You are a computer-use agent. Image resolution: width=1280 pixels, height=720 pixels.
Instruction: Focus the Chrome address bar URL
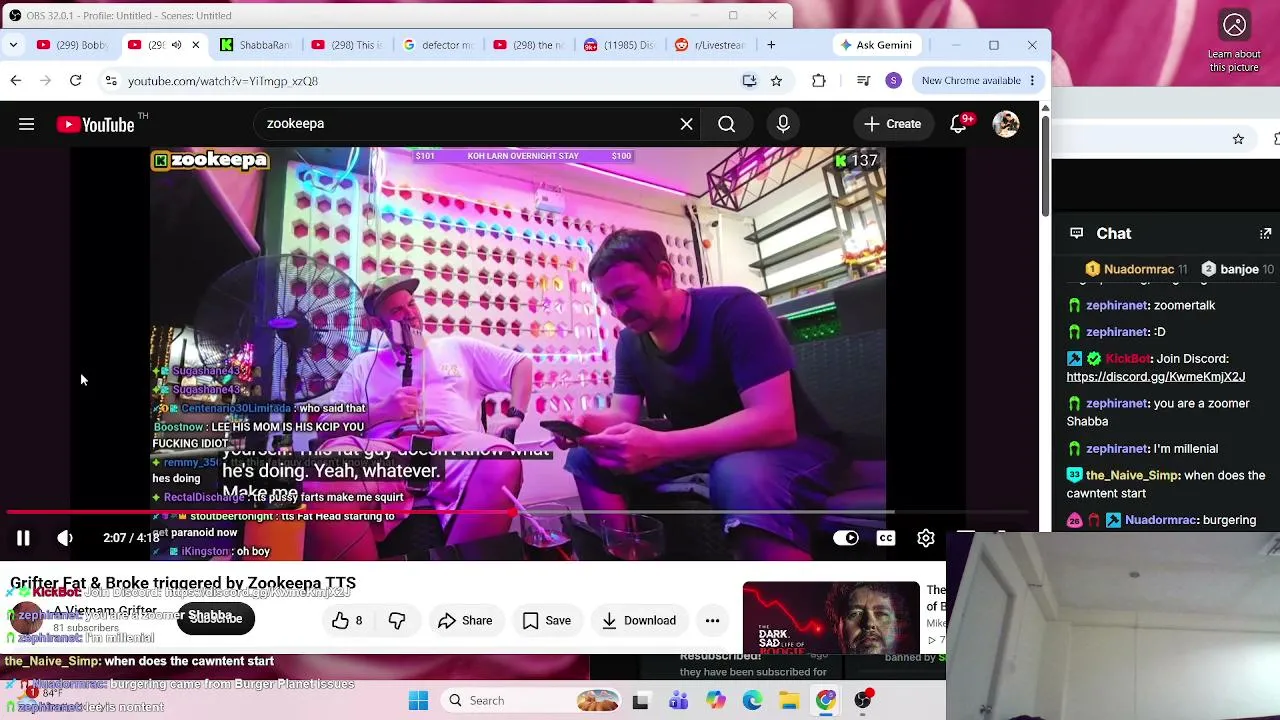(x=223, y=81)
